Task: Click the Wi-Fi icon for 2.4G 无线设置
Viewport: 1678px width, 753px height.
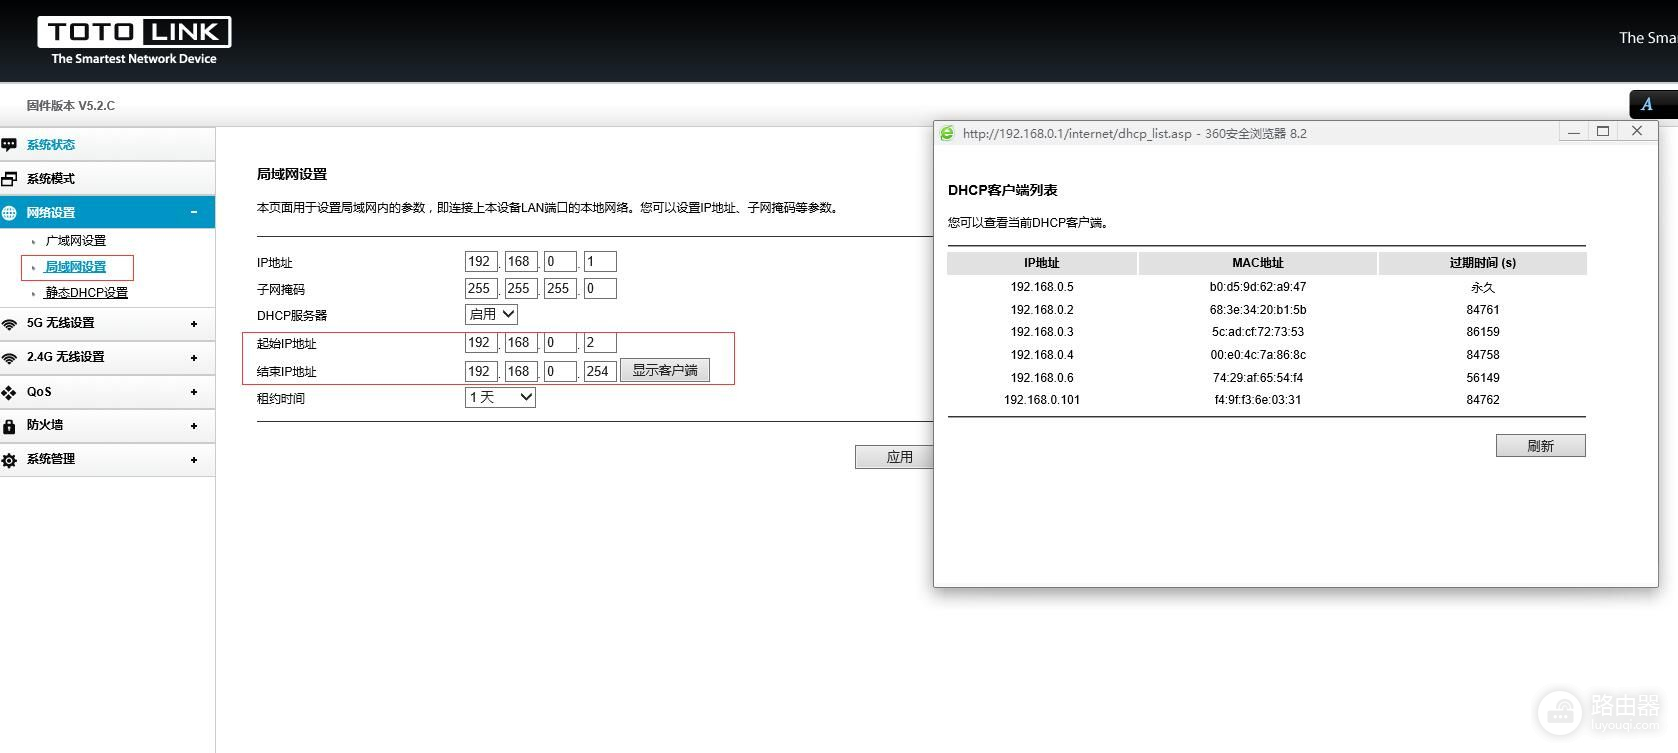Action: 9,358
